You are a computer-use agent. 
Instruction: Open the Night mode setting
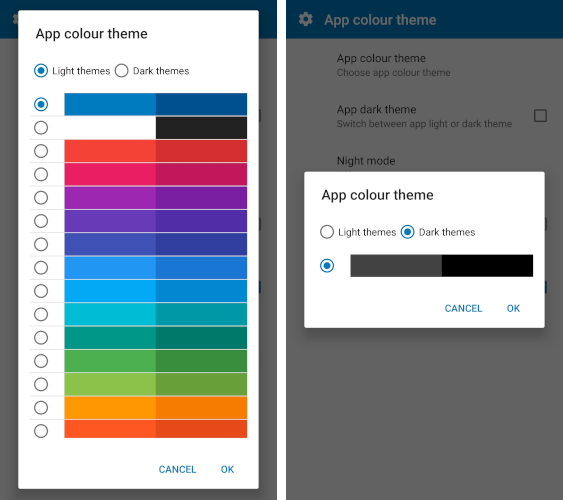(366, 161)
